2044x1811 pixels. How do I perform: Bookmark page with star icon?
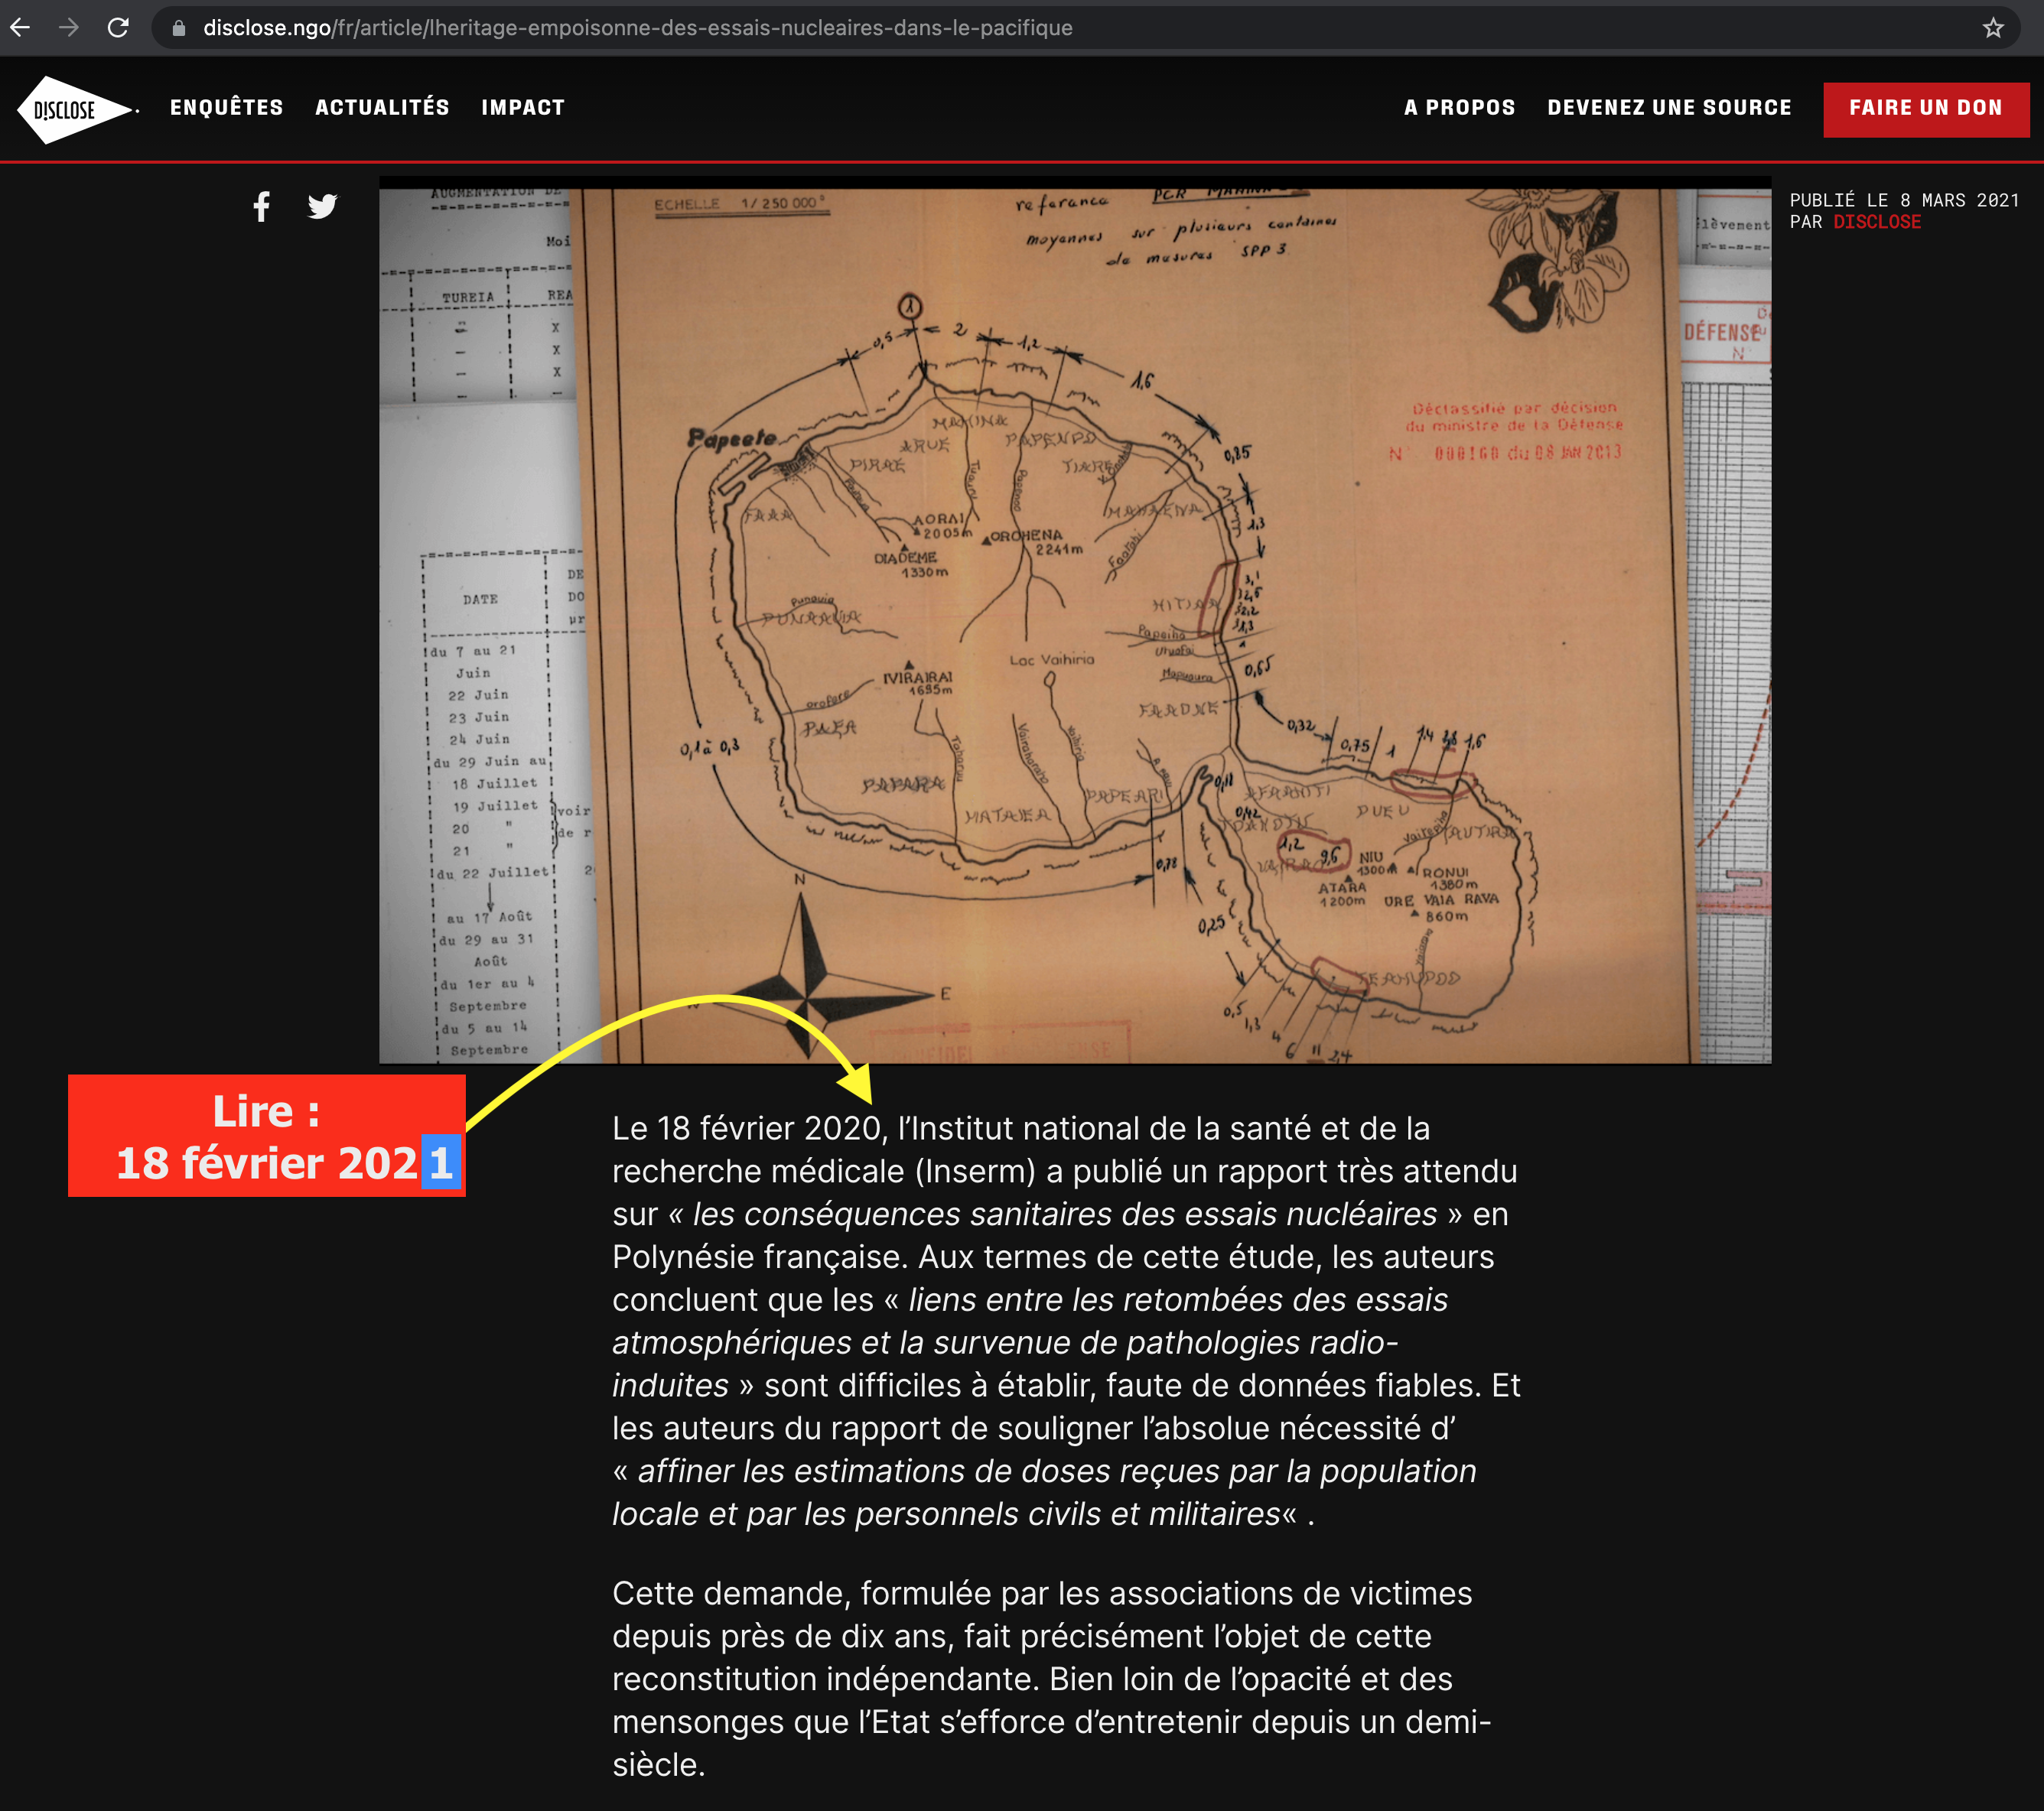click(x=1993, y=28)
